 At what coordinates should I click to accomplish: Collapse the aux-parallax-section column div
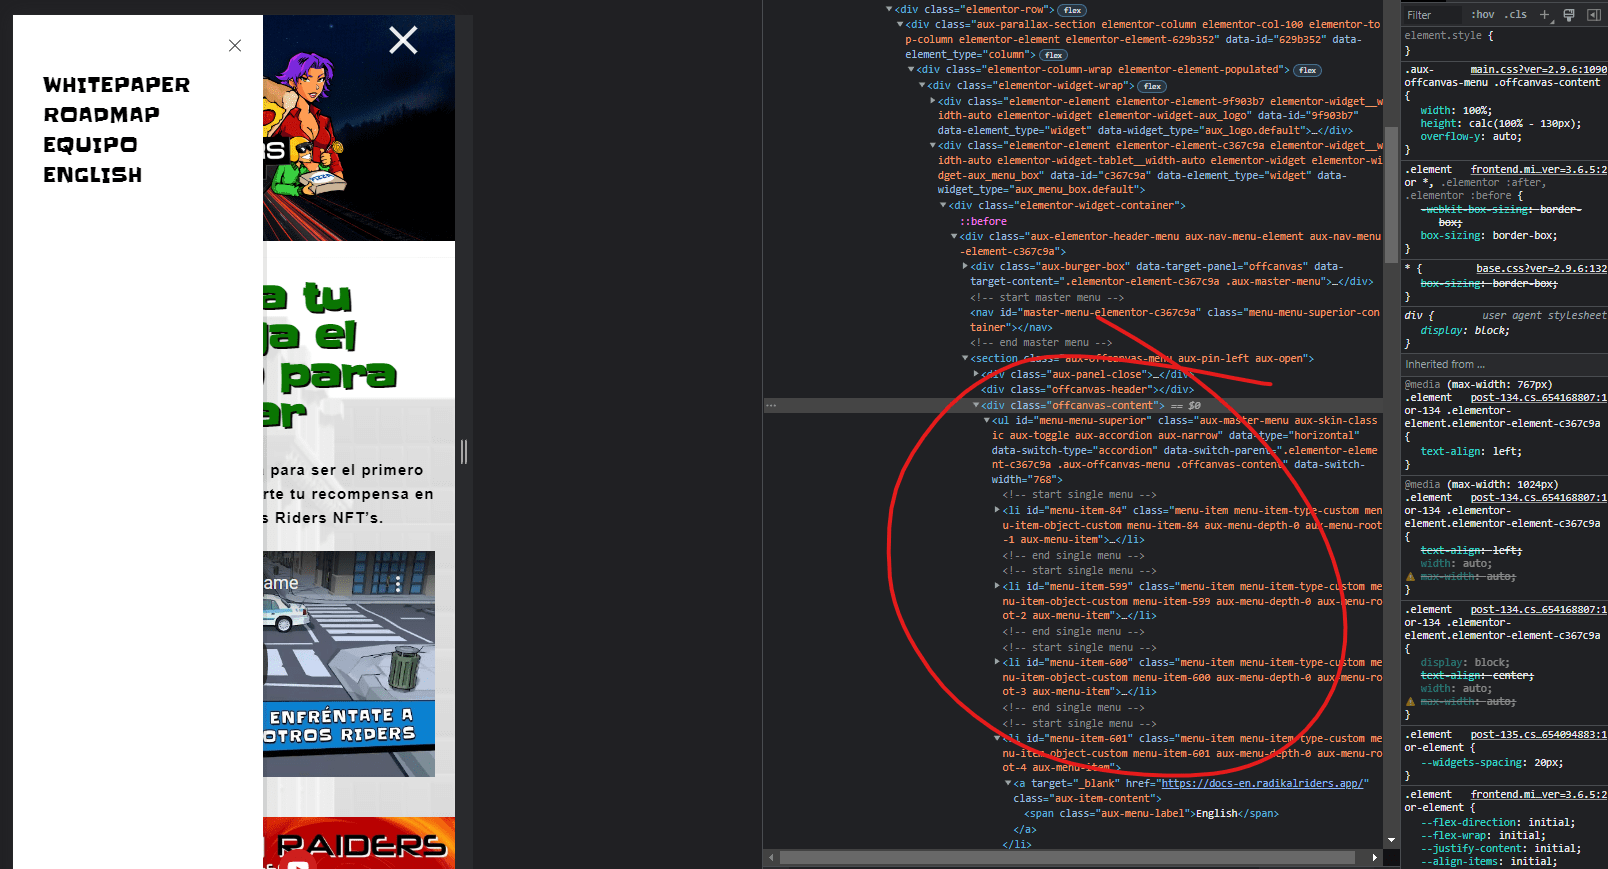pyautogui.click(x=899, y=24)
